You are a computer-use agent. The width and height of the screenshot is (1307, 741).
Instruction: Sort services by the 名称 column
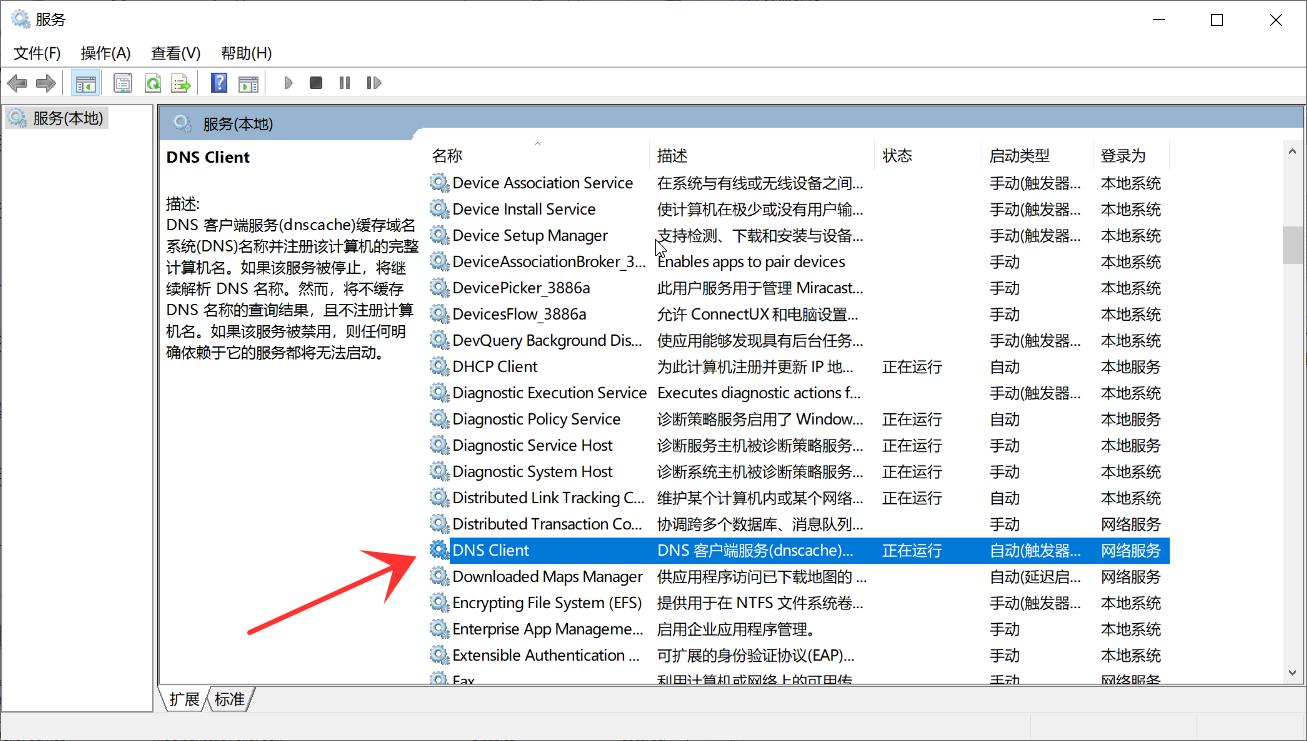point(447,155)
